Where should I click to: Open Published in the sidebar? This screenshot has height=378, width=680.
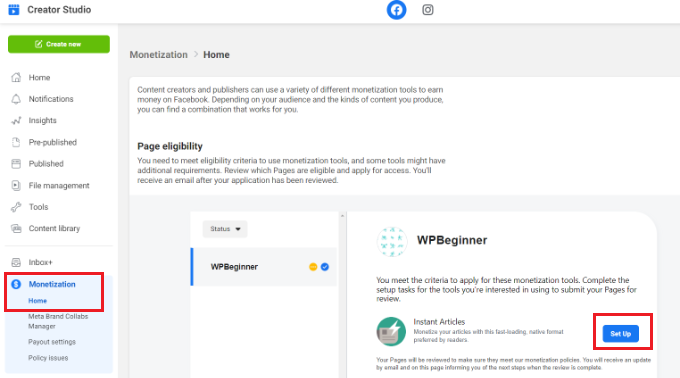(x=46, y=163)
